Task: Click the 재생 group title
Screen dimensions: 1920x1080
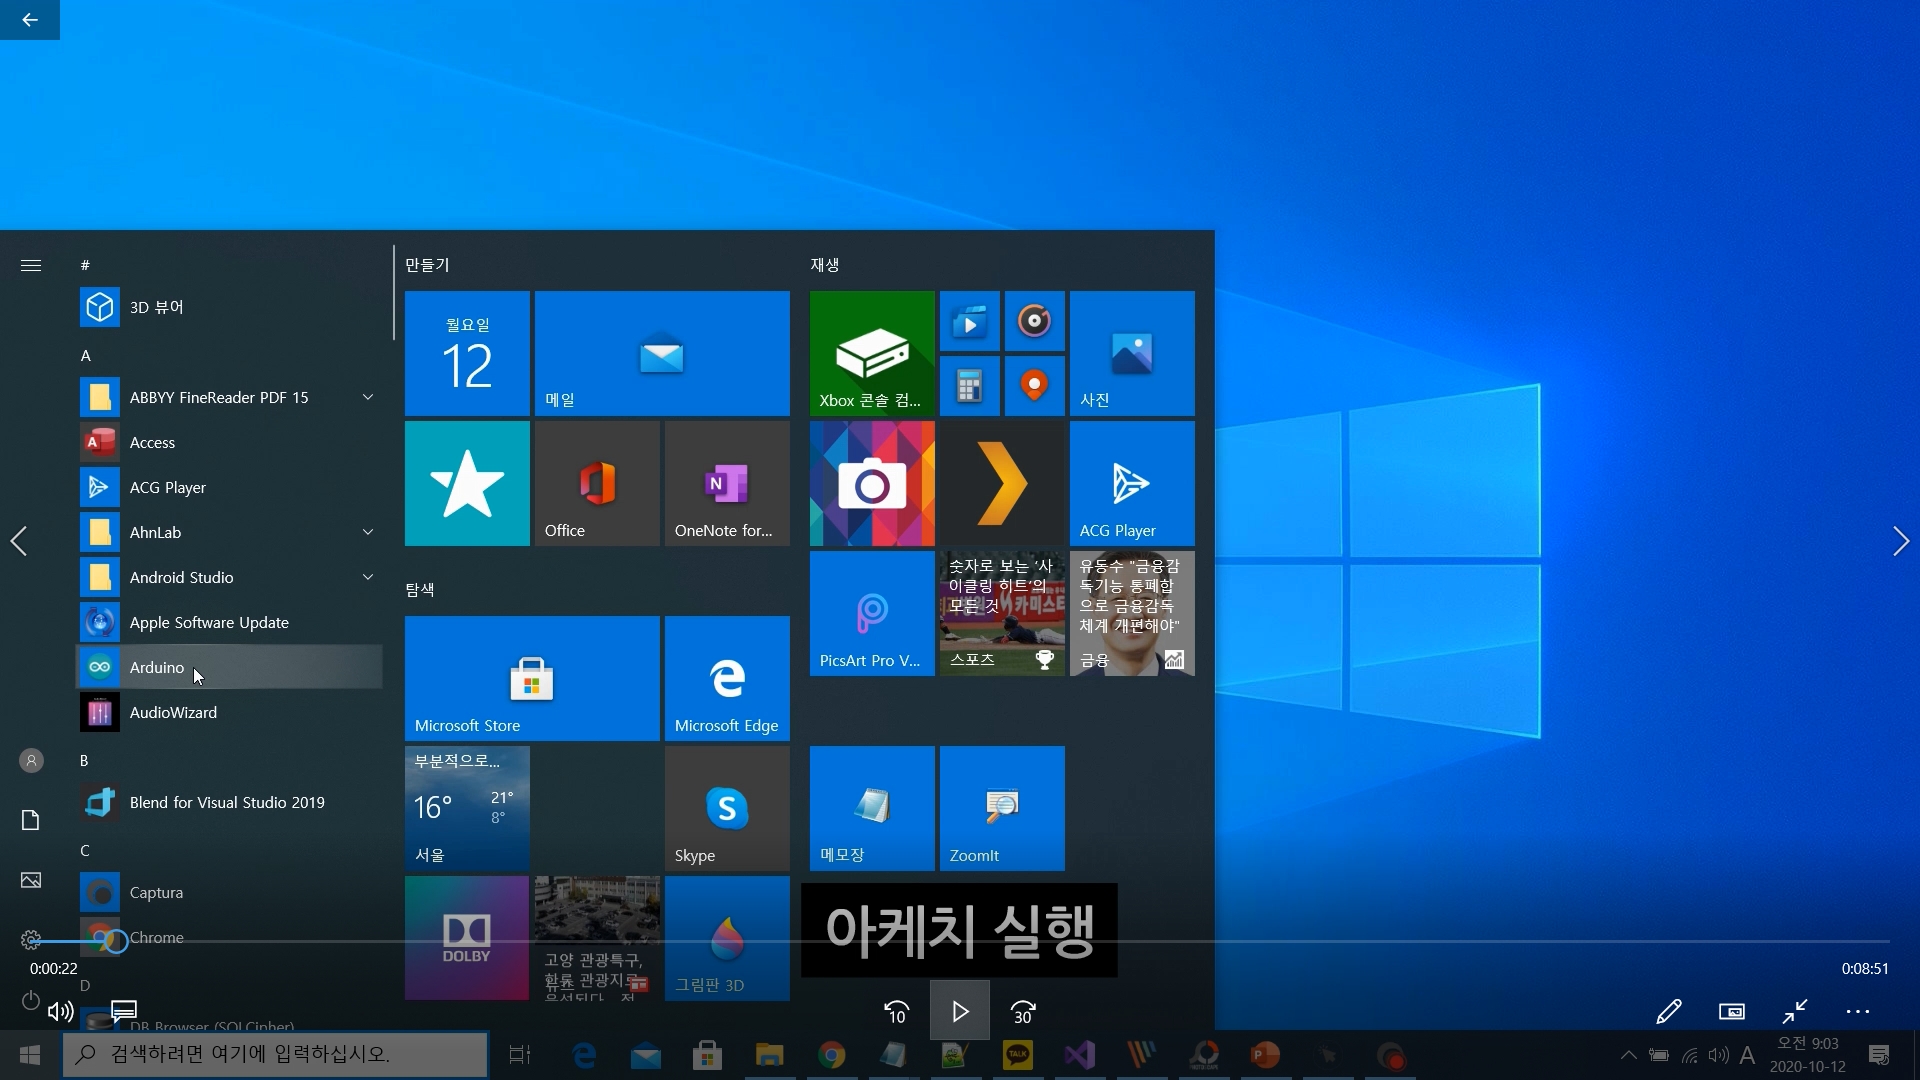Action: click(x=825, y=265)
